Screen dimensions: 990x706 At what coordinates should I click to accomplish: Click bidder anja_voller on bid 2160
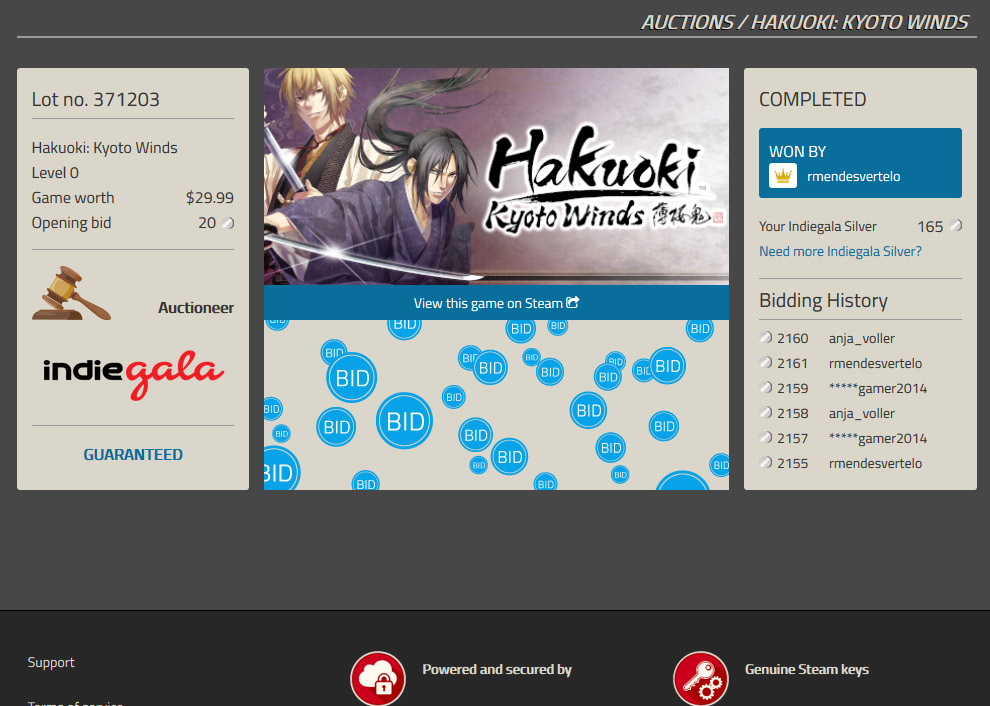[862, 338]
